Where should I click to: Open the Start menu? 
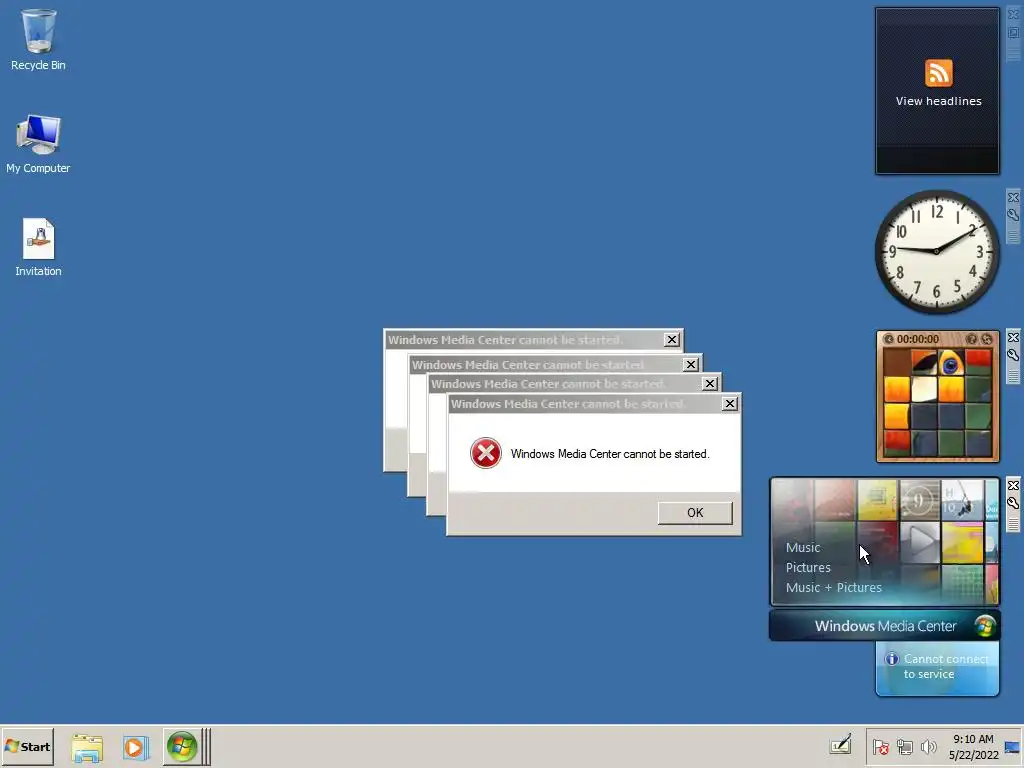[x=27, y=746]
